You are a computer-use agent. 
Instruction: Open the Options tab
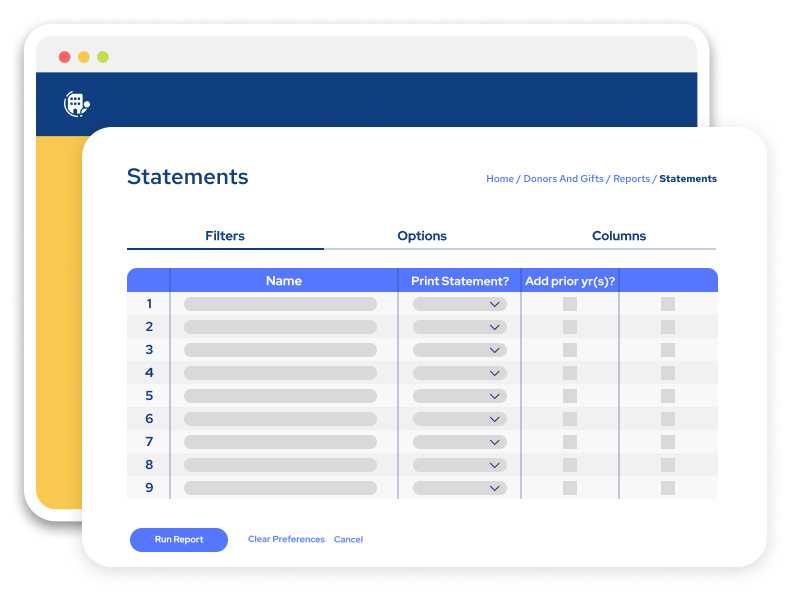point(422,236)
